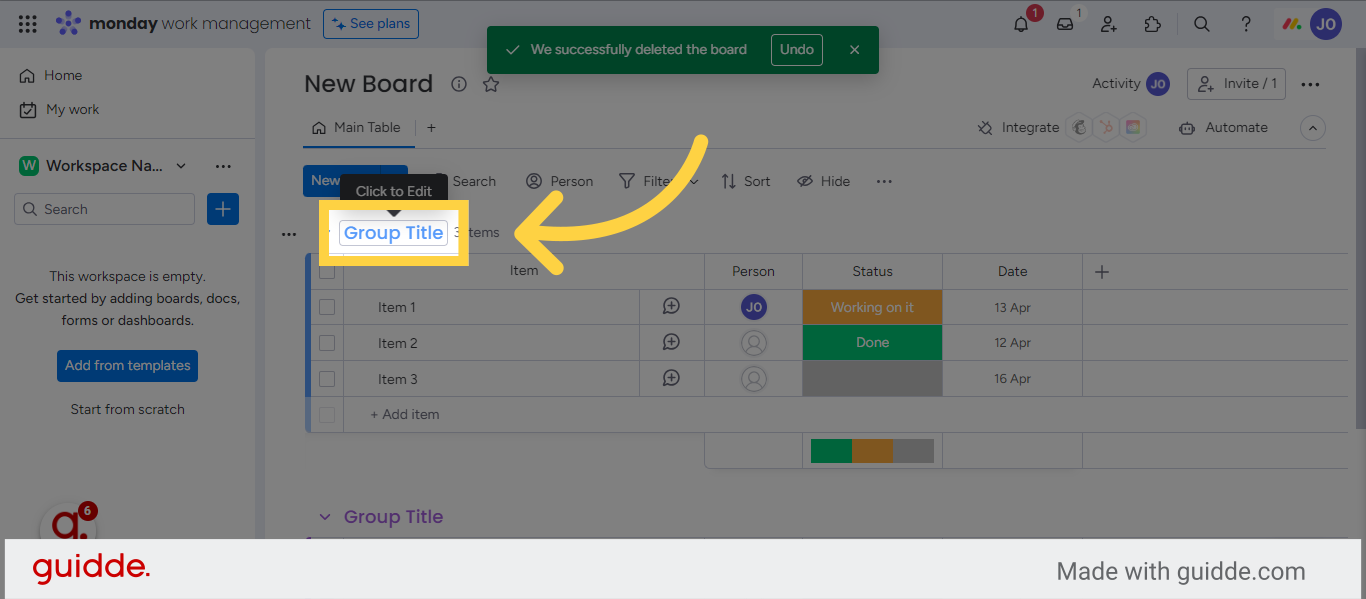The height and width of the screenshot is (599, 1366).
Task: Click Undo in the toast
Action: pos(797,50)
